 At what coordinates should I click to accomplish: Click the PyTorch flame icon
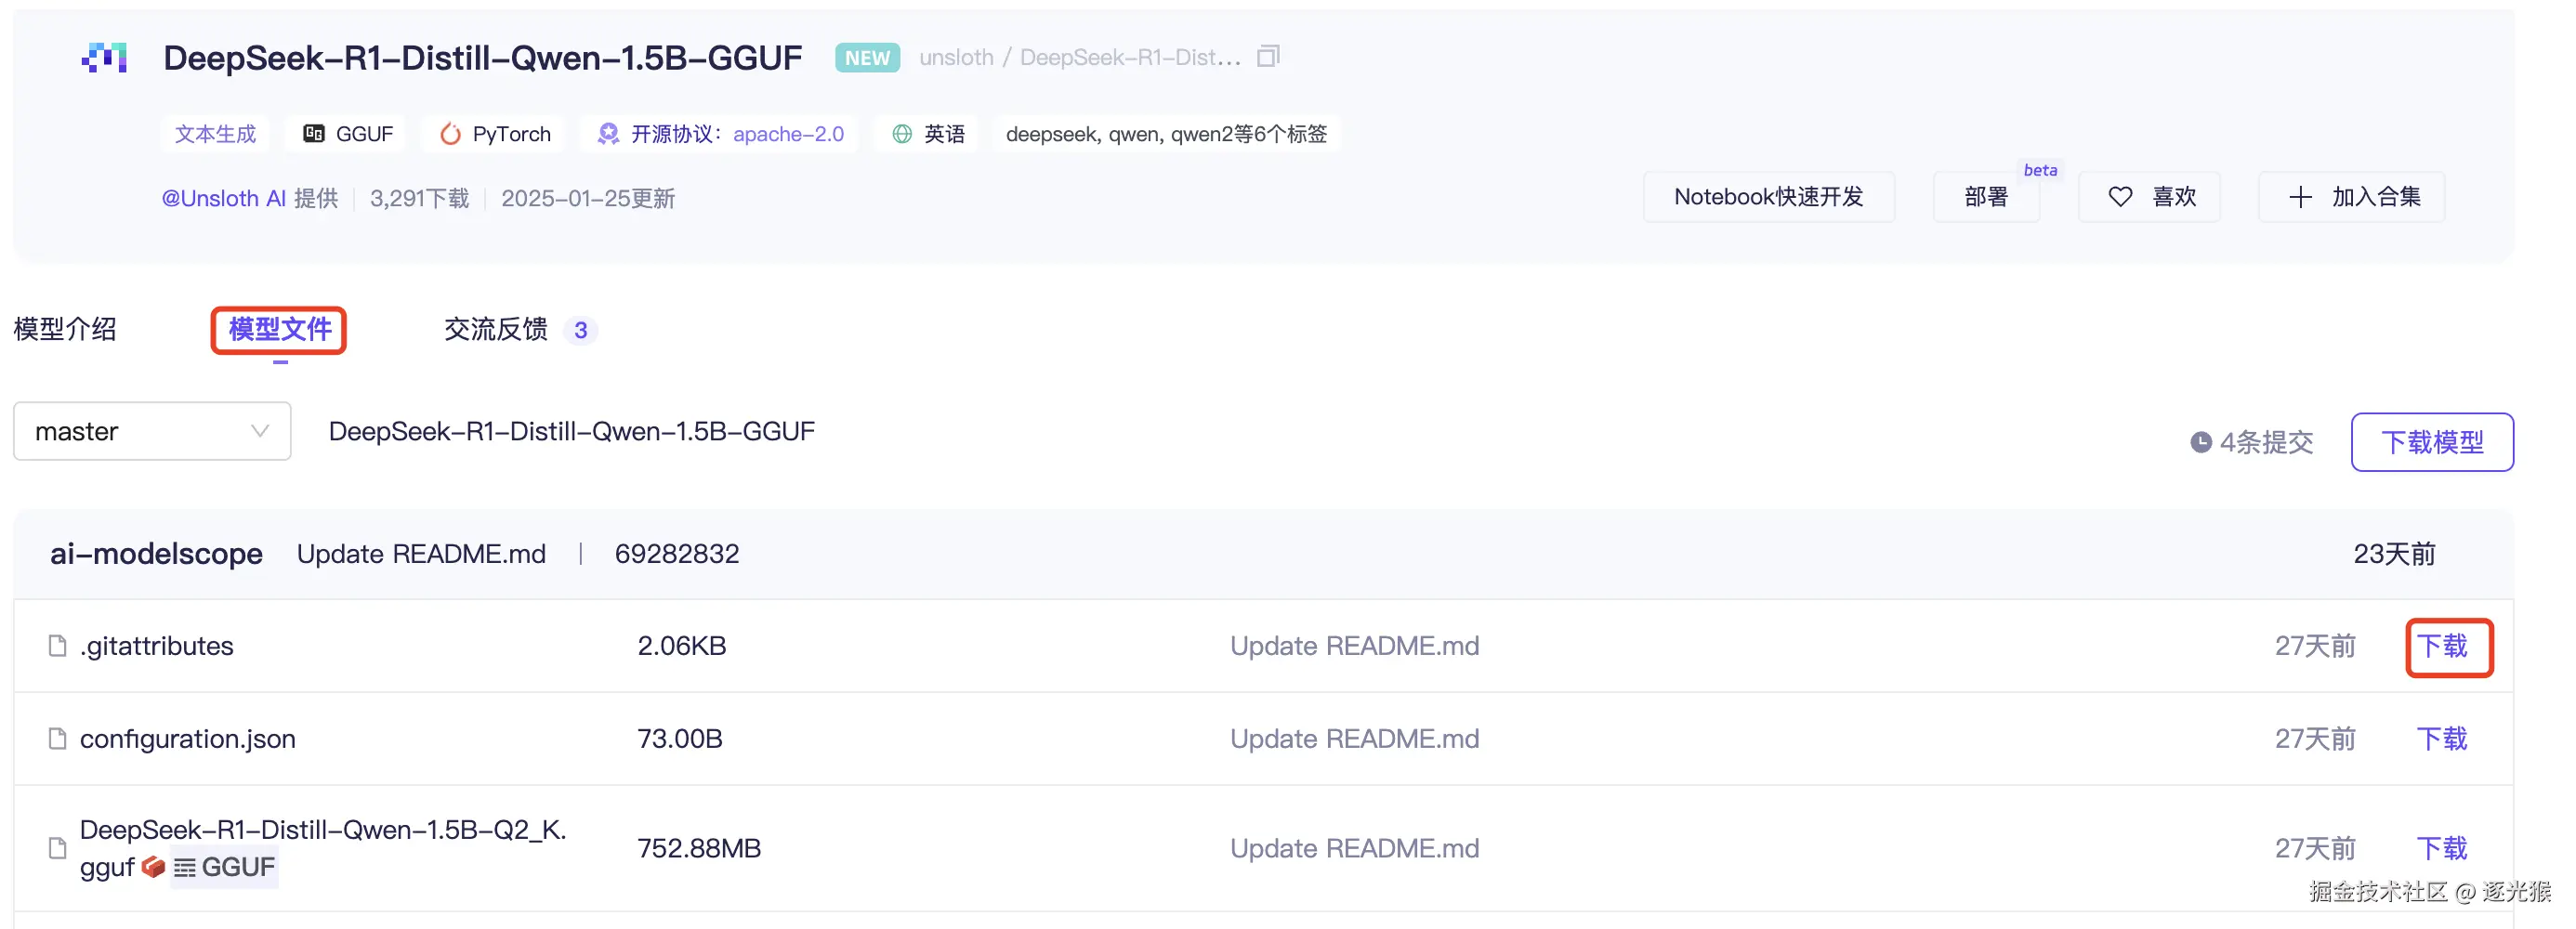[x=451, y=134]
